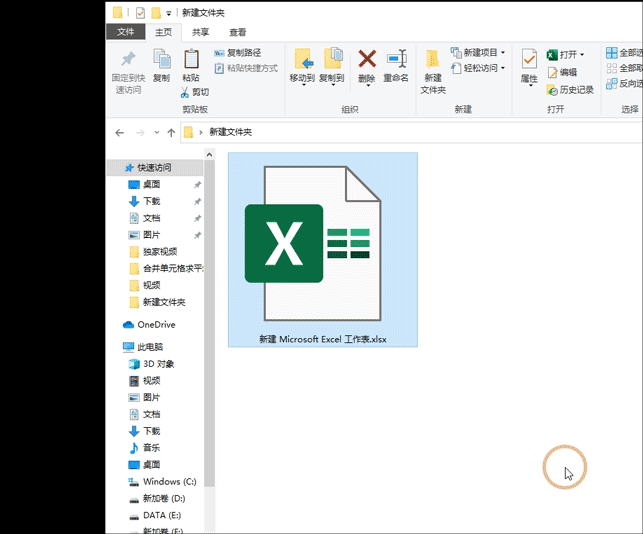643x534 pixels.
Task: Click quick access toolbar properties checkmark icon
Action: pos(140,13)
